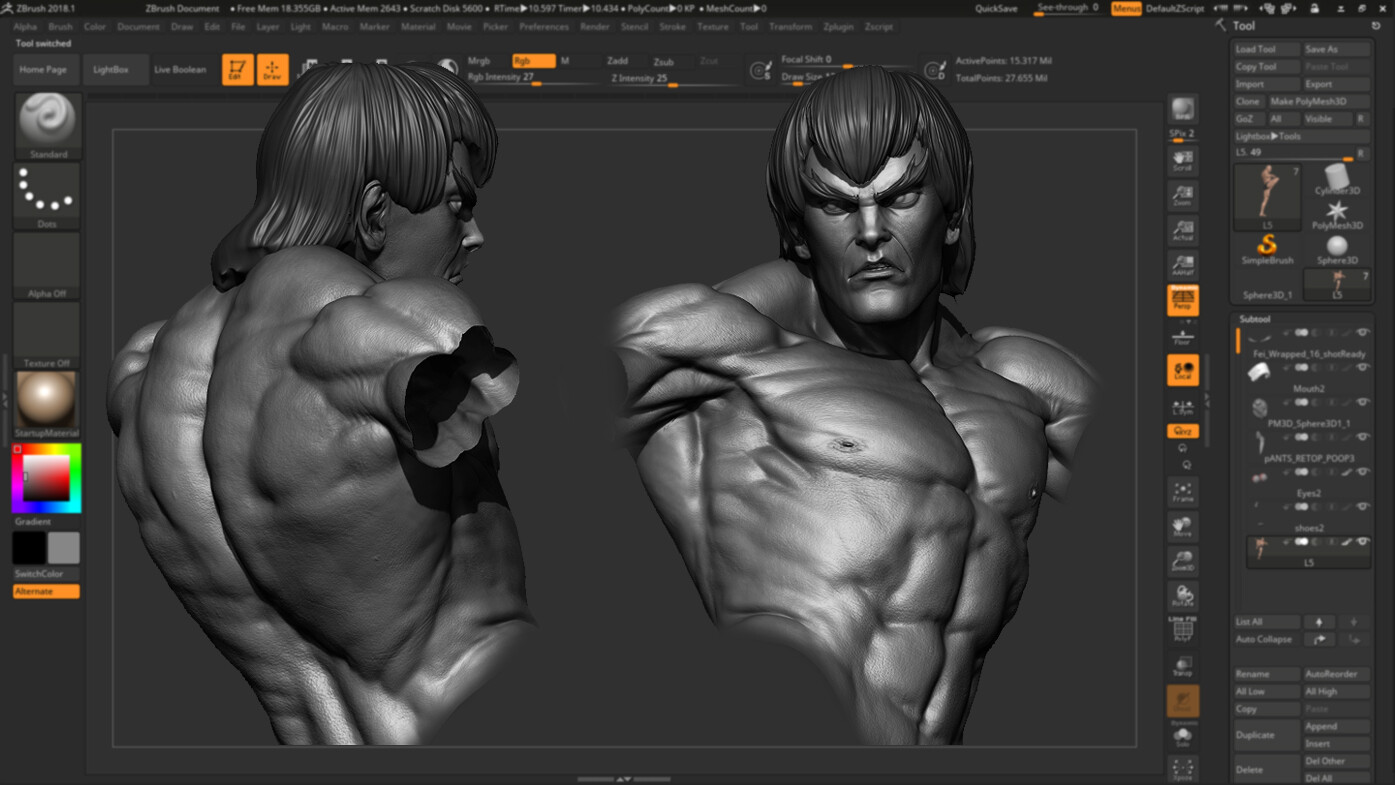Click the curved arrow beside Auto Collapse
Screen dimensions: 1395x785
tap(1319, 639)
